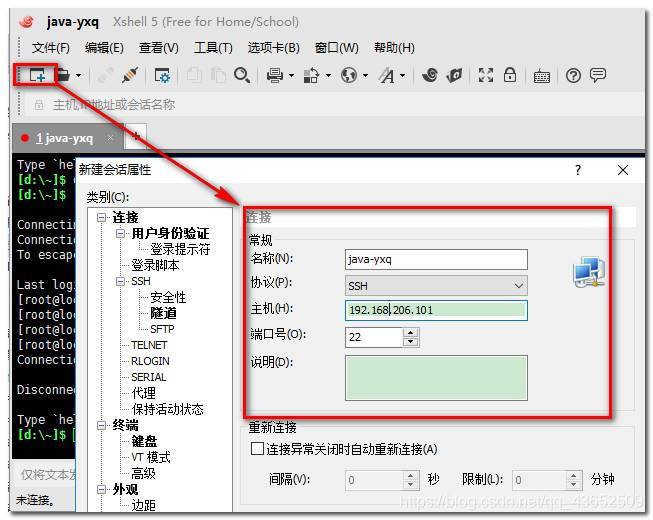Open the 窗口(W) menu
Screen dimensions: 653x520
(x=336, y=48)
